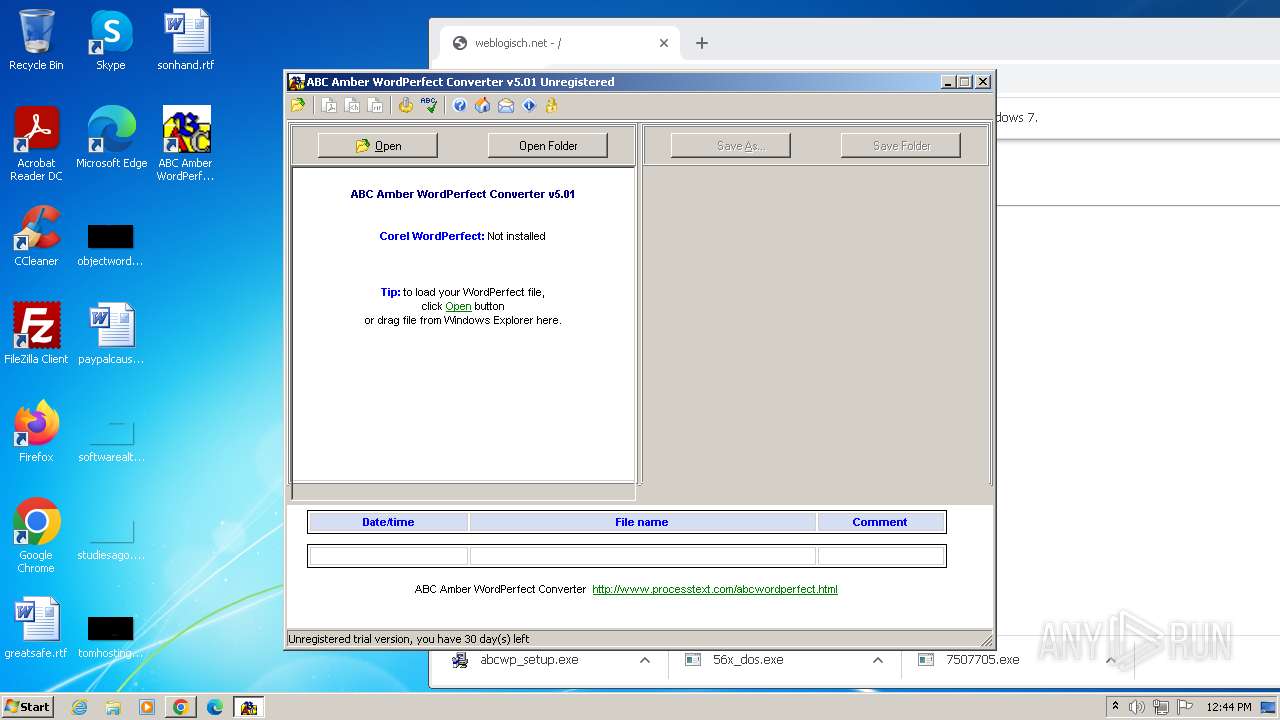Click the taskbar ABC Amber WordPerfect button
The width and height of the screenshot is (1280, 720).
pos(248,707)
